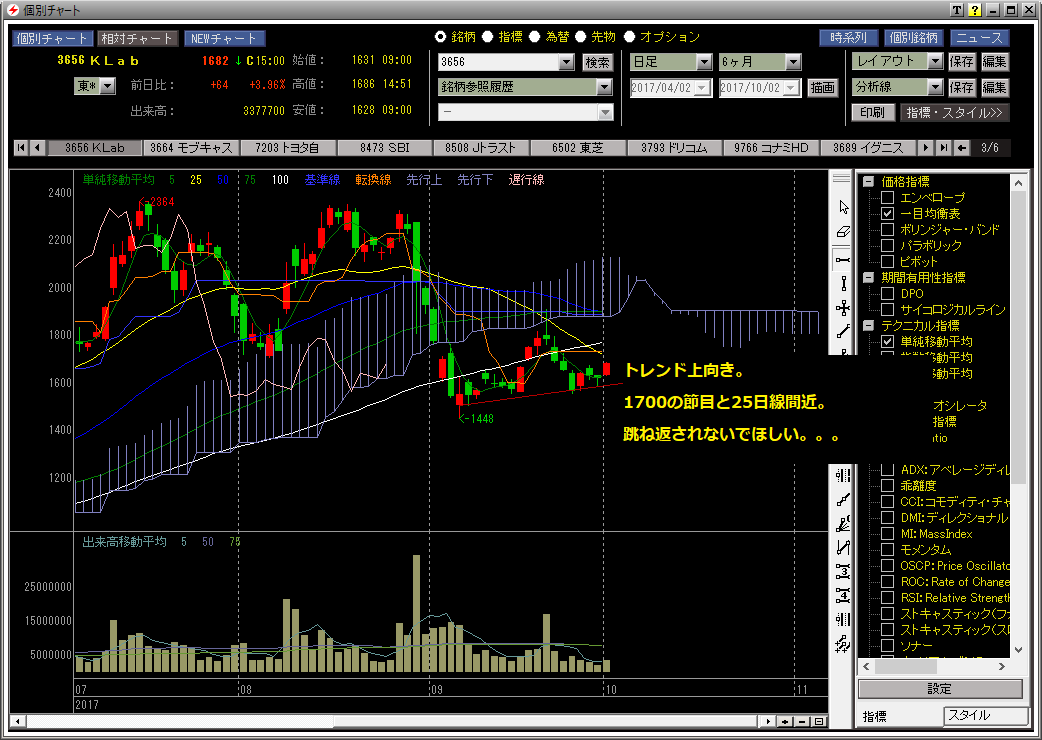This screenshot has width=1042, height=740.
Task: Collapse the 価格指標 tree group
Action: [867, 182]
